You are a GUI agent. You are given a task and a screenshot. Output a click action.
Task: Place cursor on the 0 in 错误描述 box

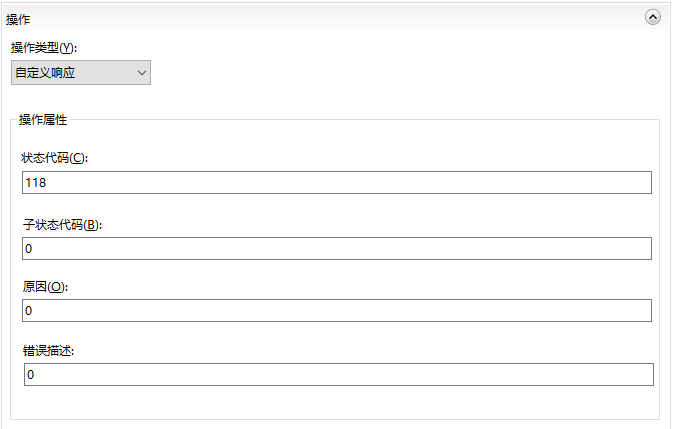(x=30, y=375)
